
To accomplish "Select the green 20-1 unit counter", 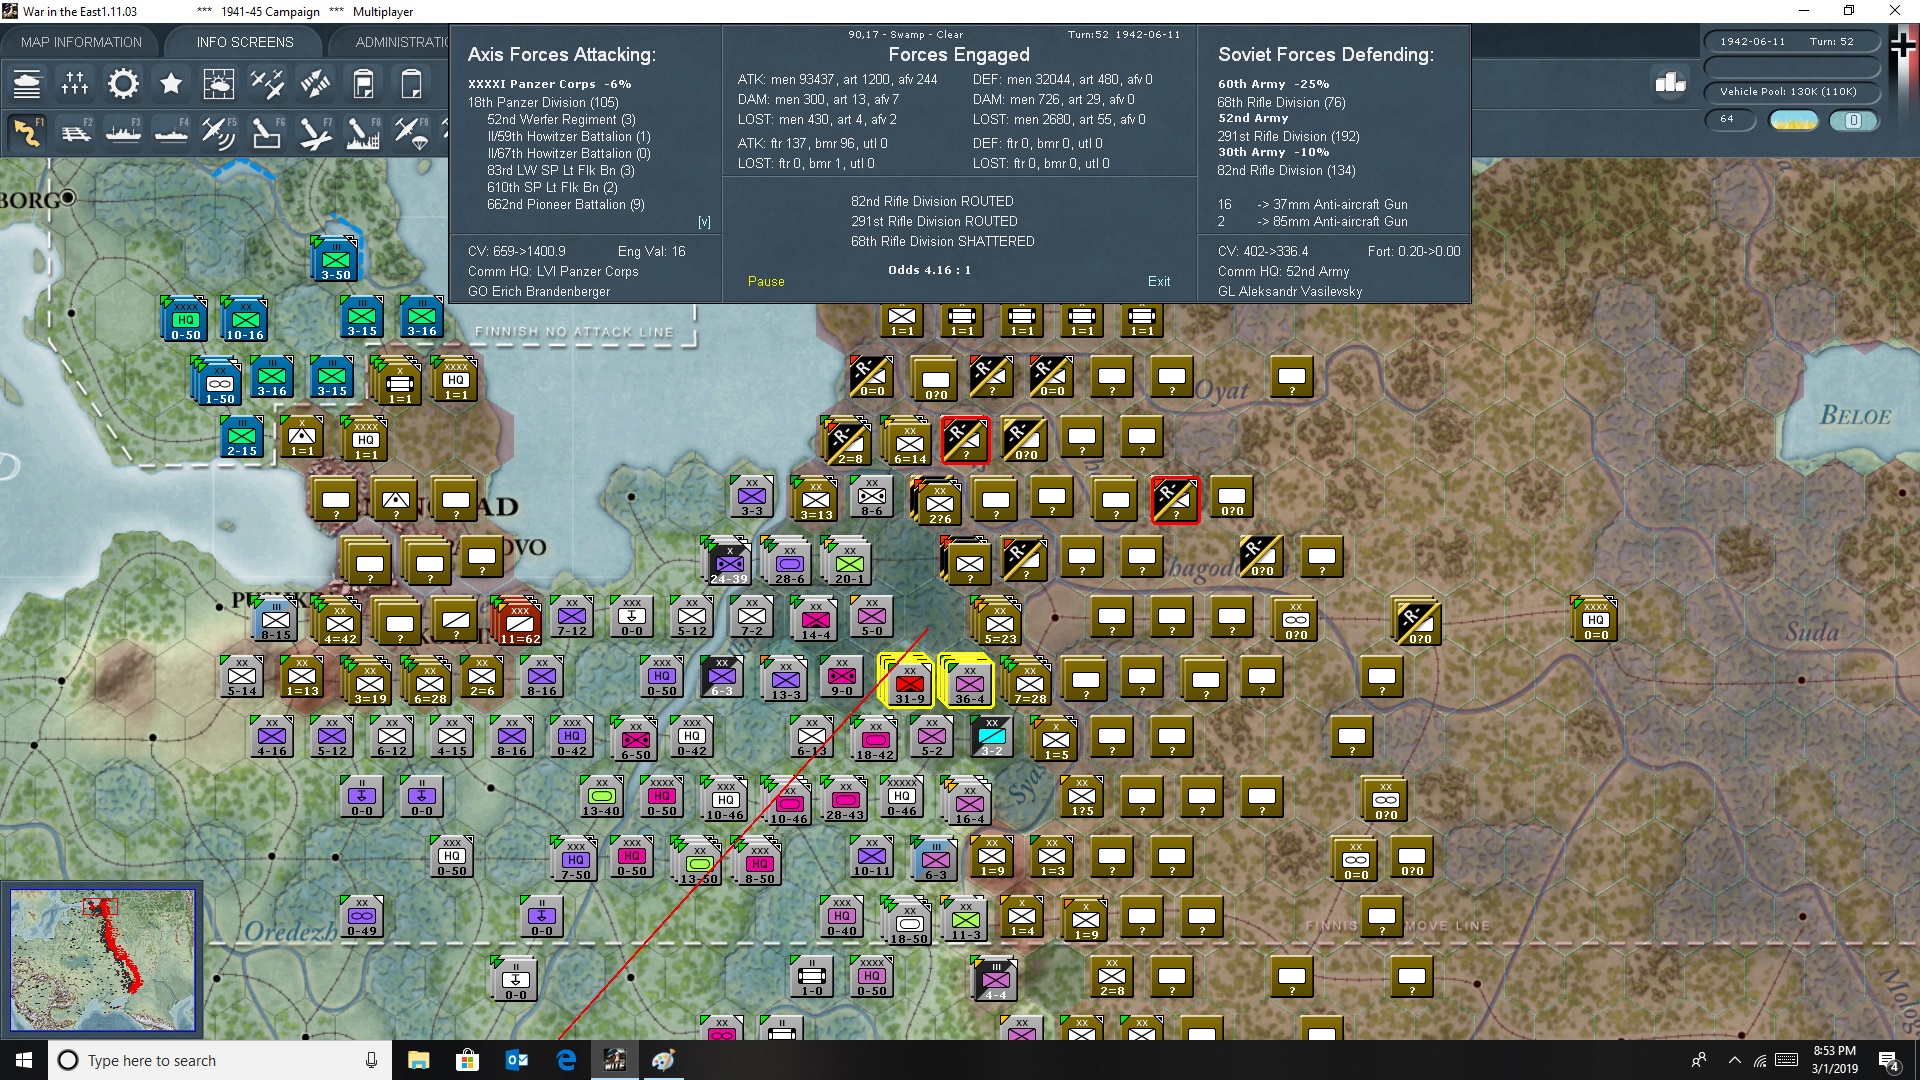I will coord(849,562).
